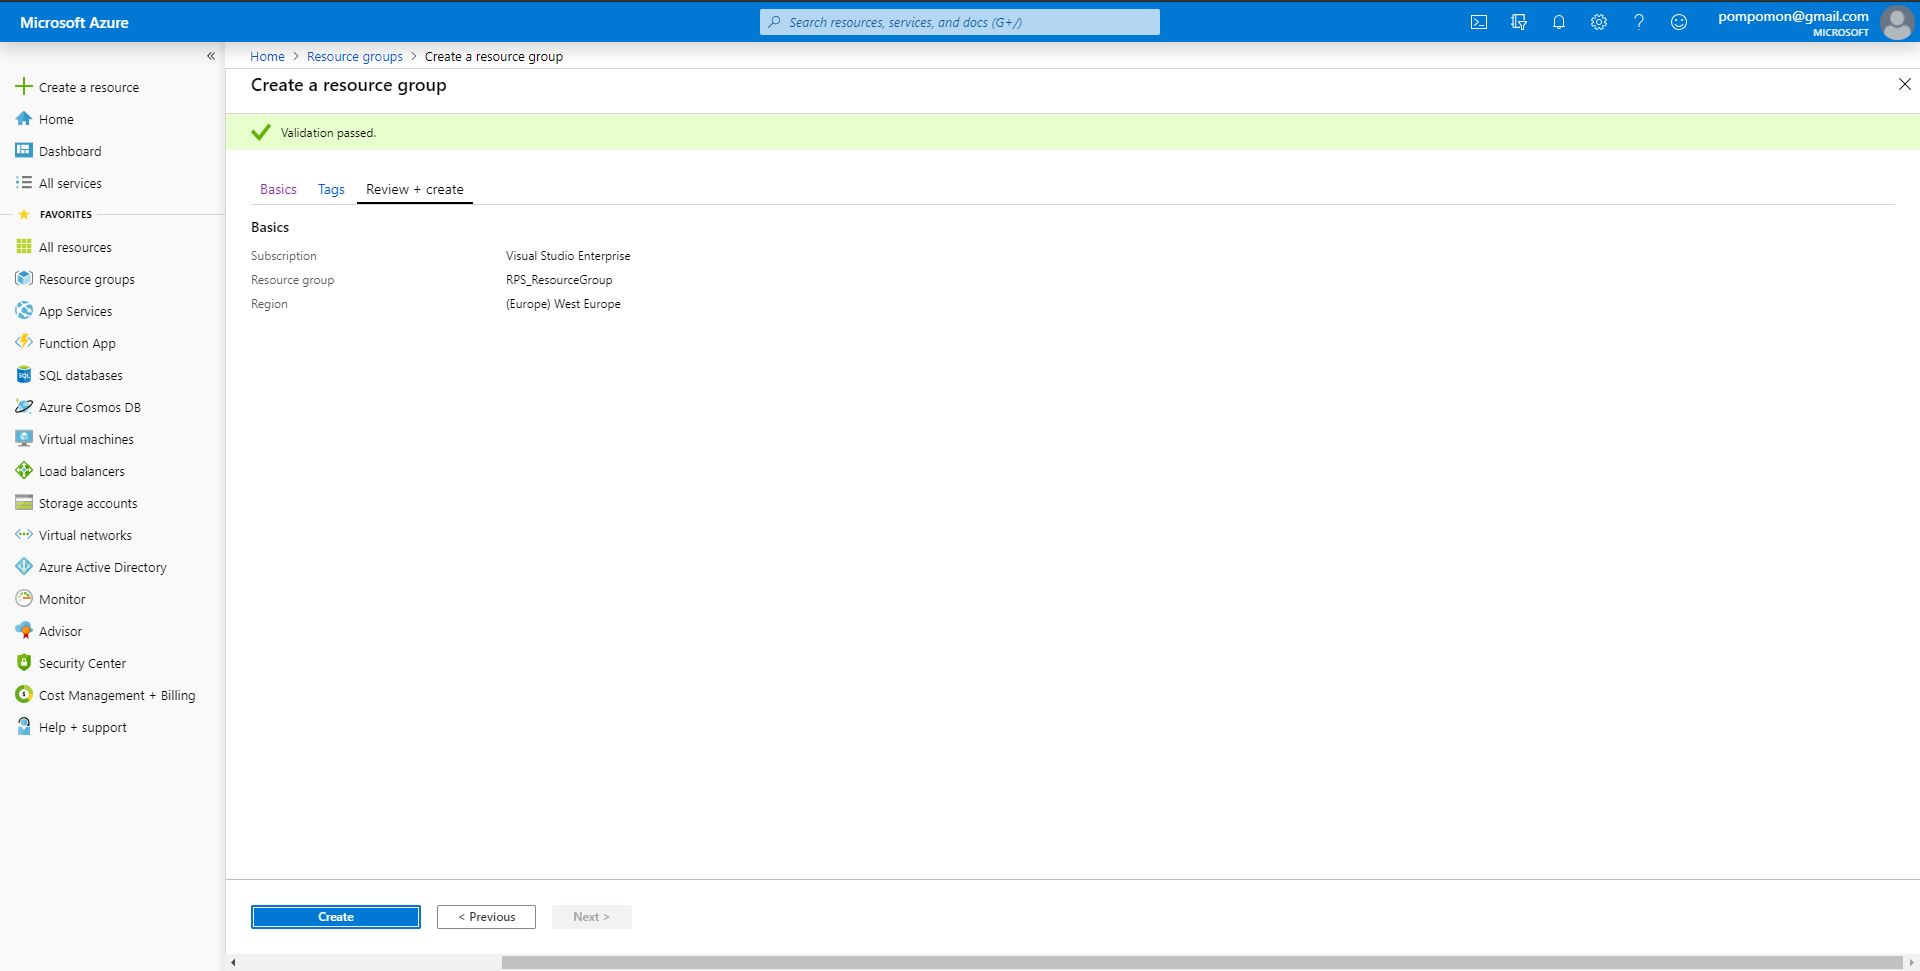
Task: Click the Resource groups cube icon
Action: pyautogui.click(x=24, y=279)
